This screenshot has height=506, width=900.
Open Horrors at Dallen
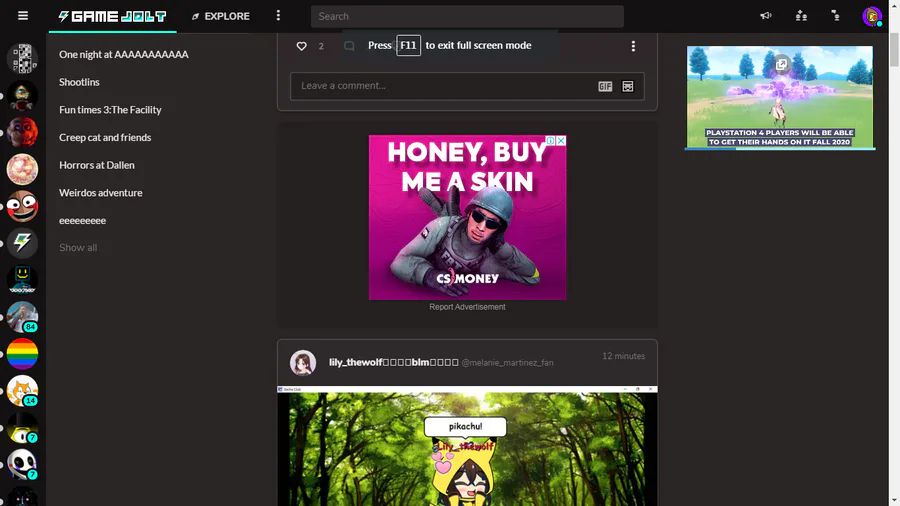[x=96, y=165]
